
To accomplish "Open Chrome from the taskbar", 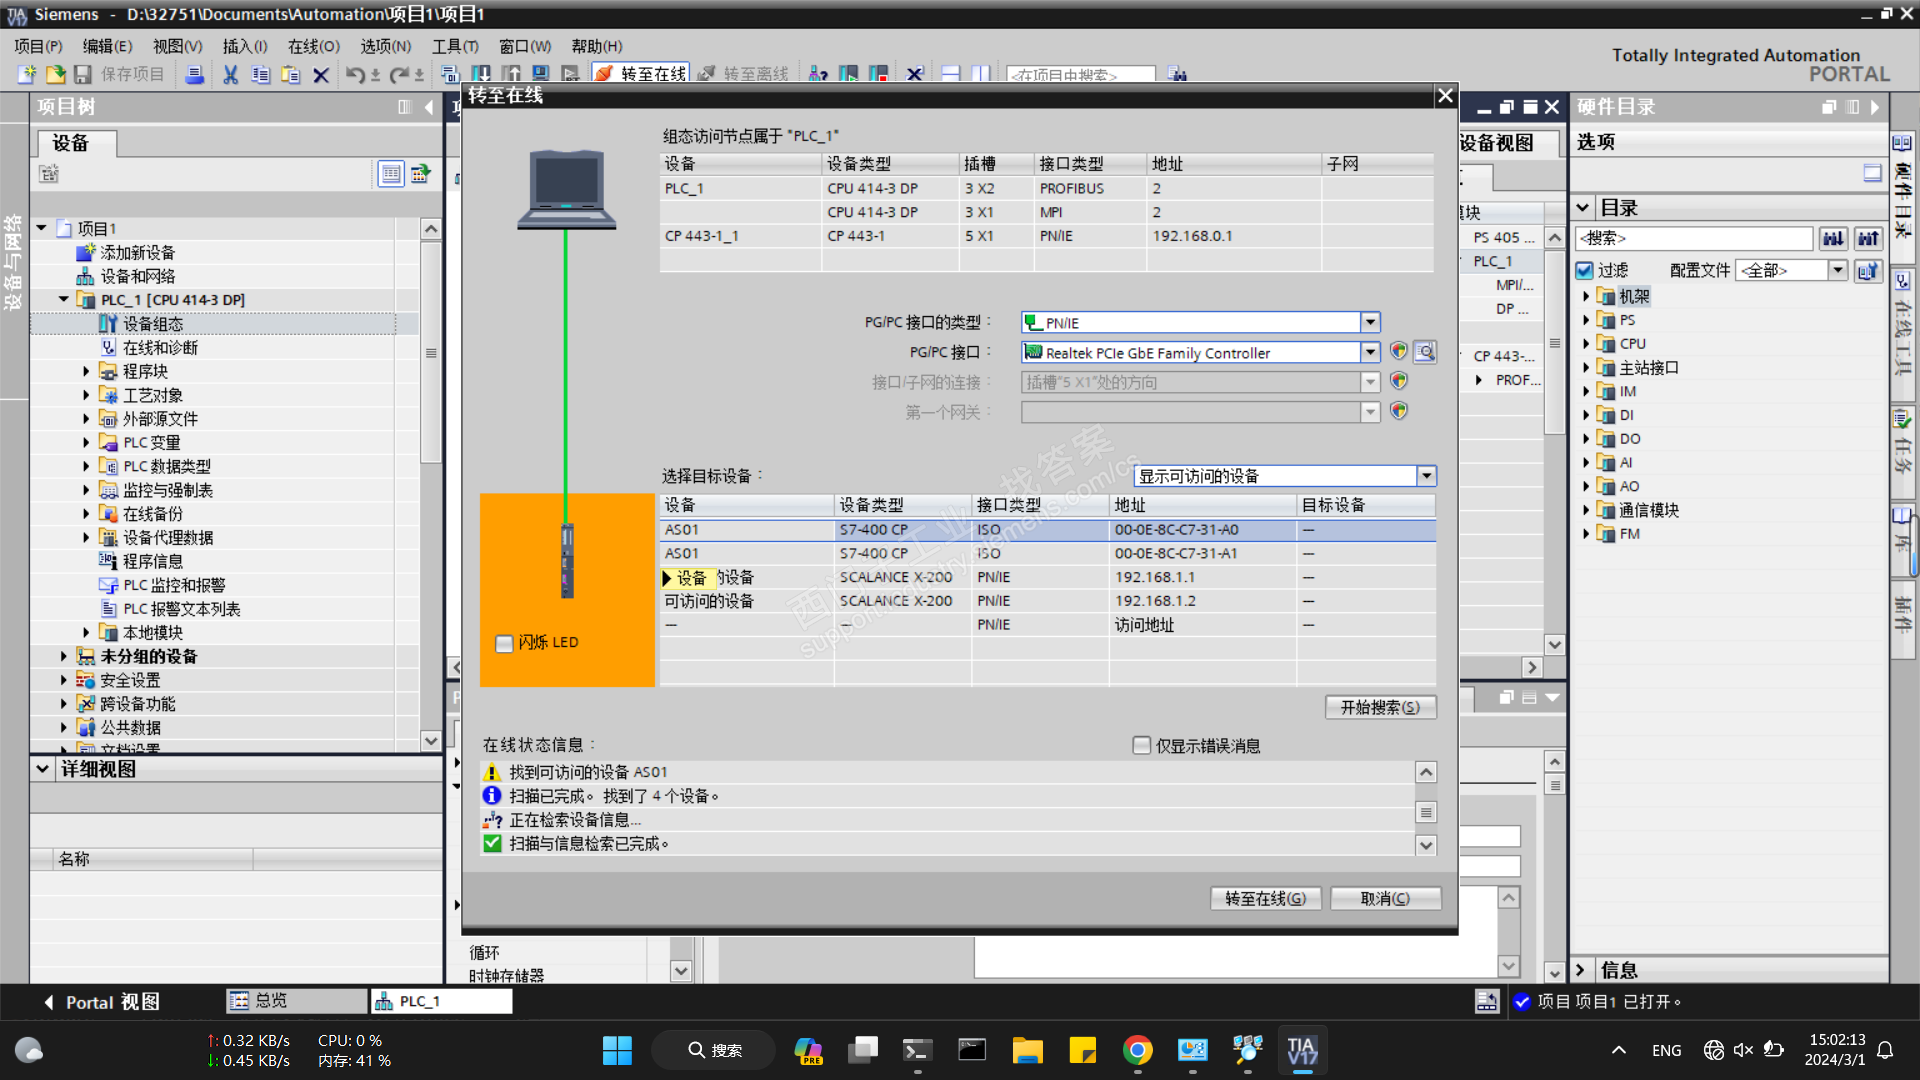I will click(1137, 1050).
